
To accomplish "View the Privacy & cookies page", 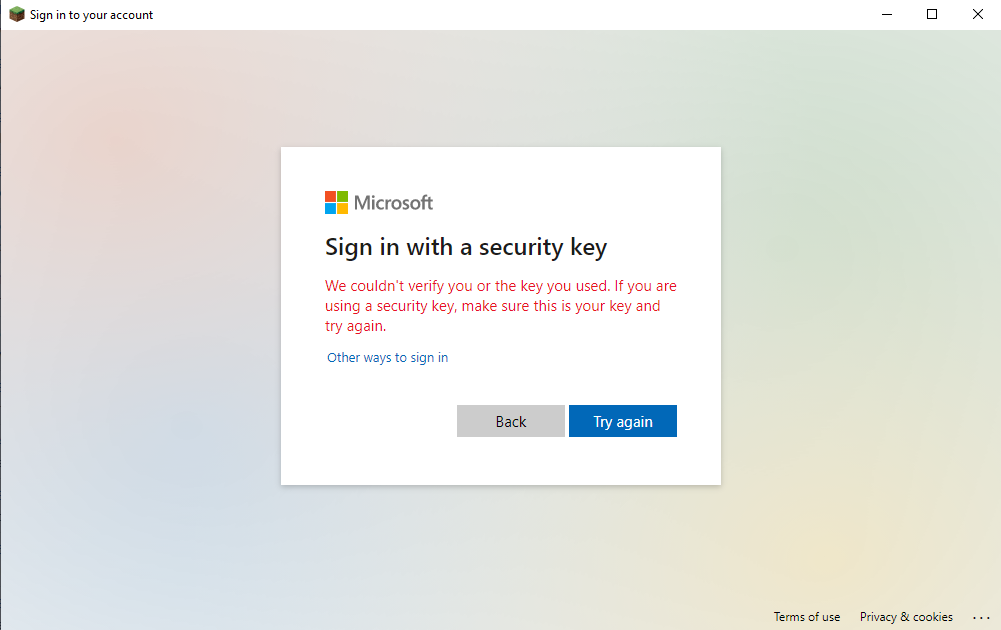I will pos(906,617).
